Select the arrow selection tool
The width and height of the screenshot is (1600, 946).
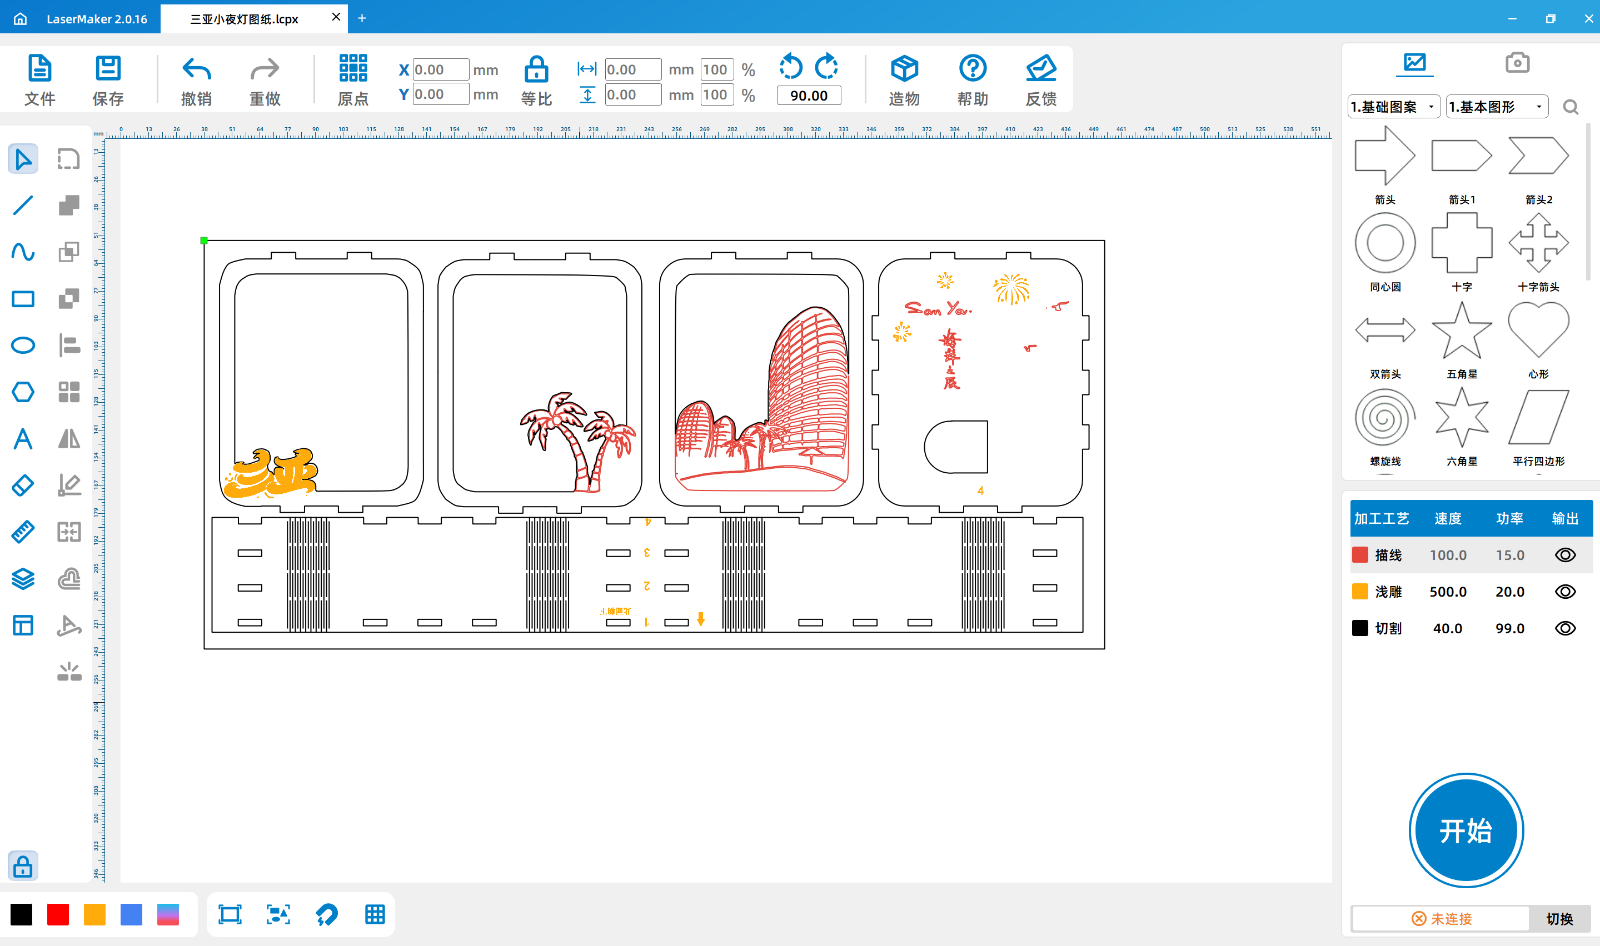pos(23,159)
